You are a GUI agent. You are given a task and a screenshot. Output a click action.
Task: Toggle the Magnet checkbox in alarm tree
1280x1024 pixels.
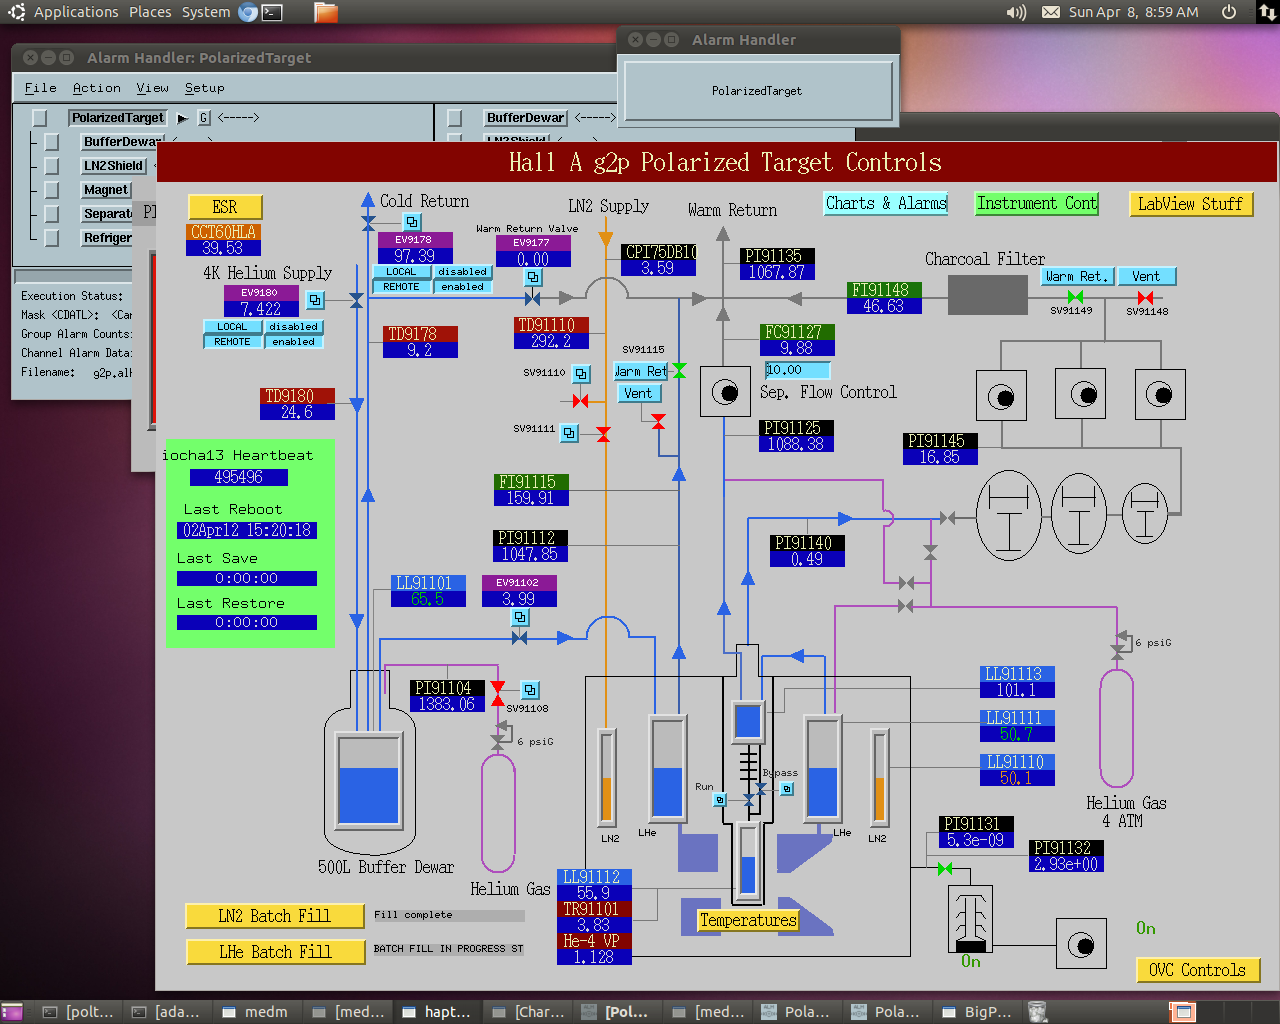(x=52, y=190)
